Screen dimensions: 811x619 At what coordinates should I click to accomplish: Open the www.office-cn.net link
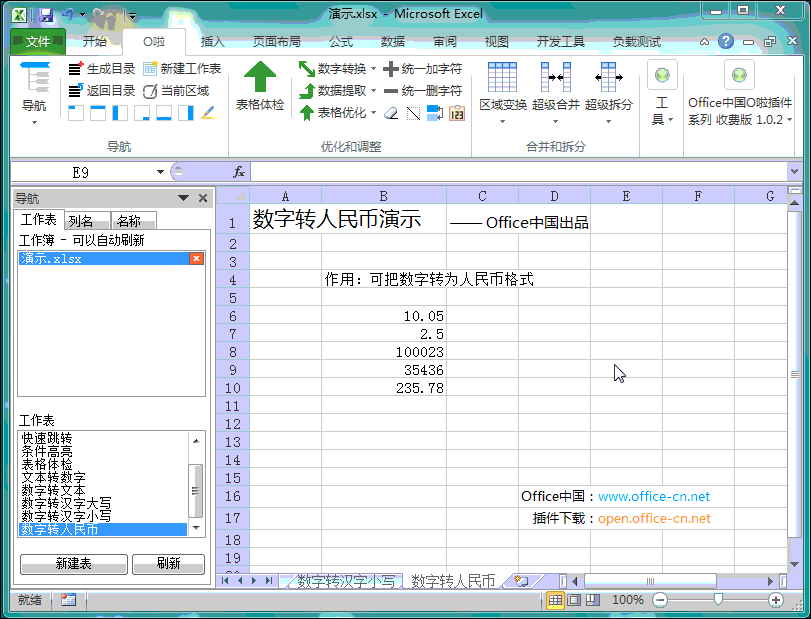(654, 496)
